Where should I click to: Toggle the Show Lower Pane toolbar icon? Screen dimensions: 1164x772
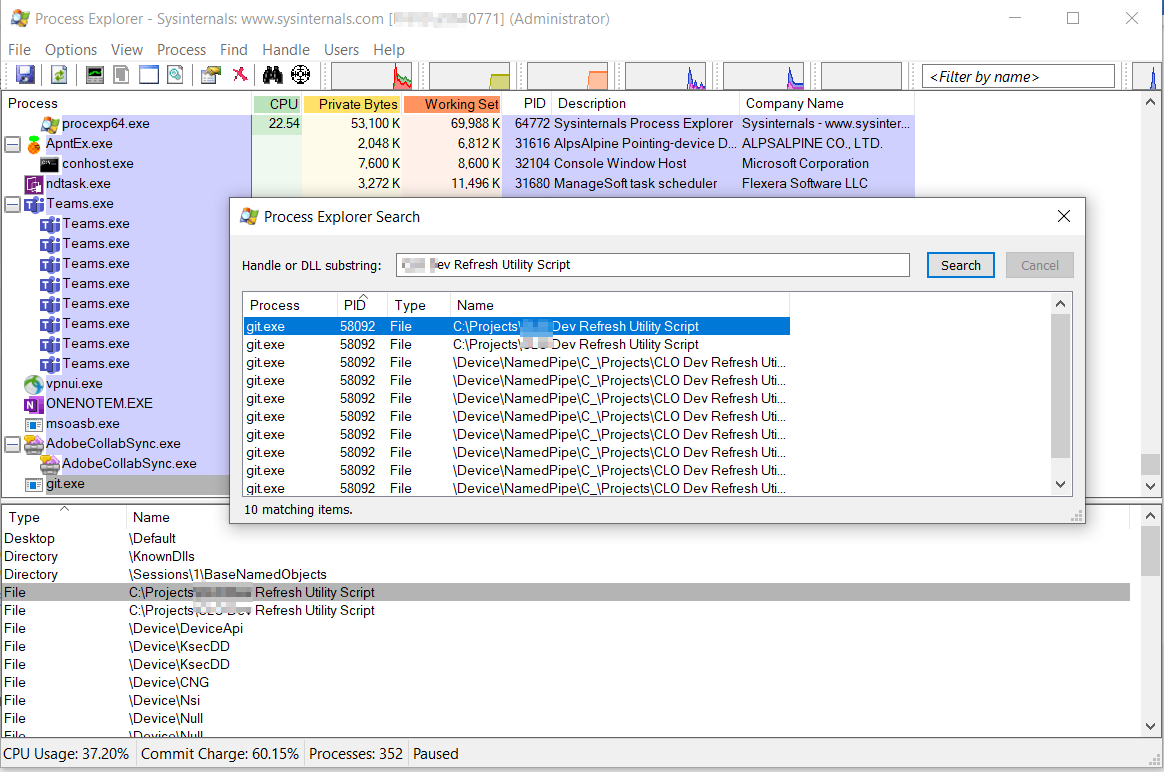click(x=149, y=75)
